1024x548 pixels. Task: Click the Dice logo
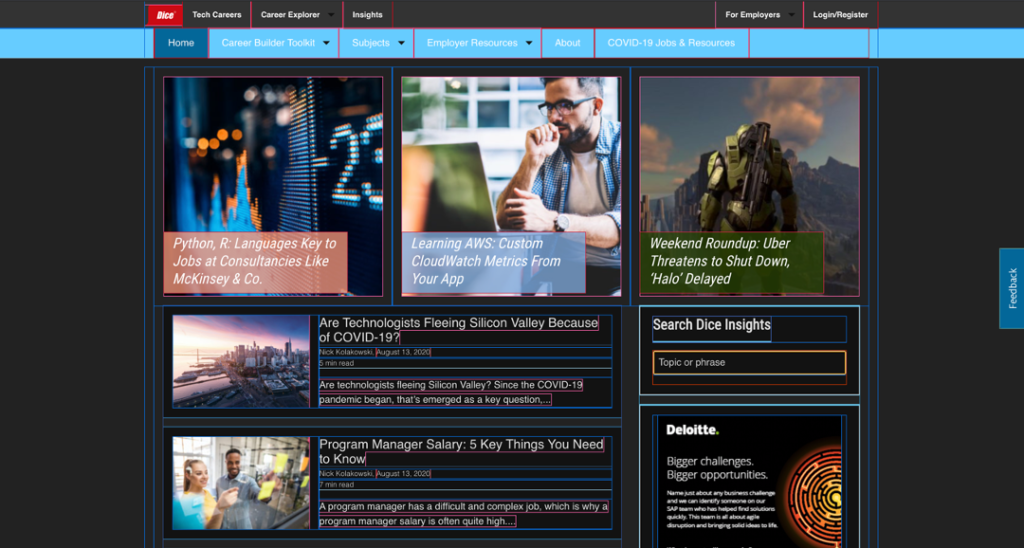pyautogui.click(x=165, y=15)
